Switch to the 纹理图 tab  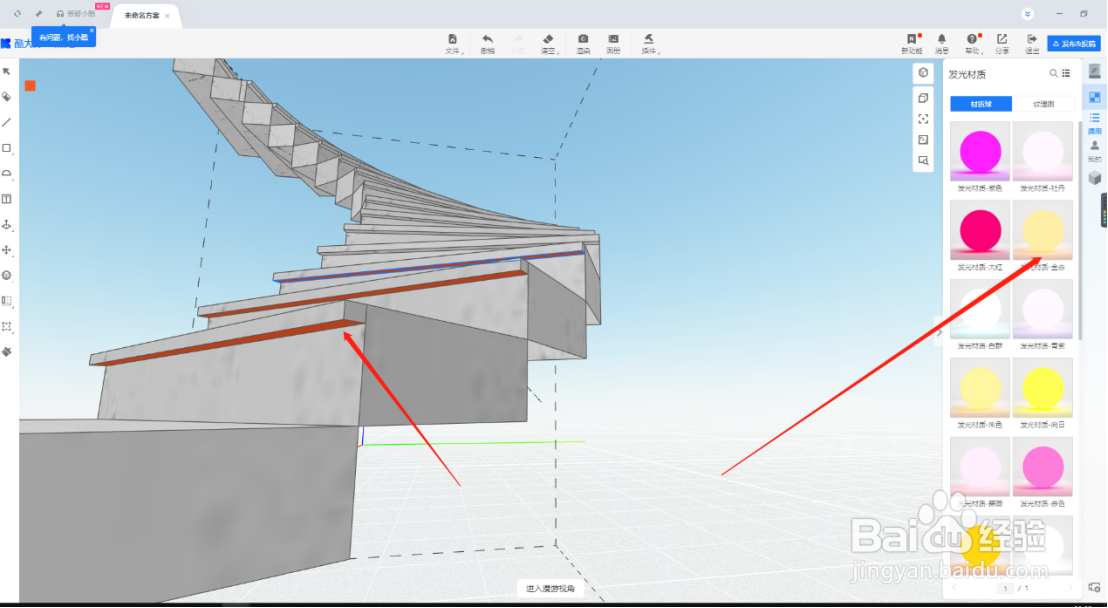click(1044, 104)
